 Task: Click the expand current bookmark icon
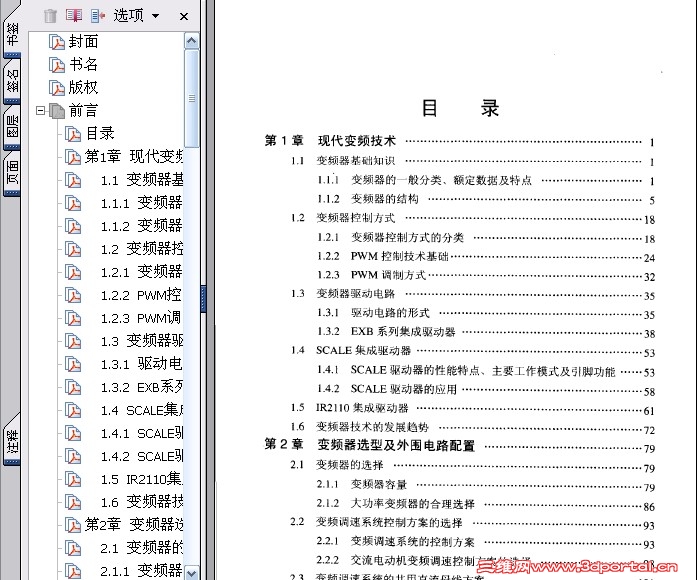pyautogui.click(x=97, y=16)
